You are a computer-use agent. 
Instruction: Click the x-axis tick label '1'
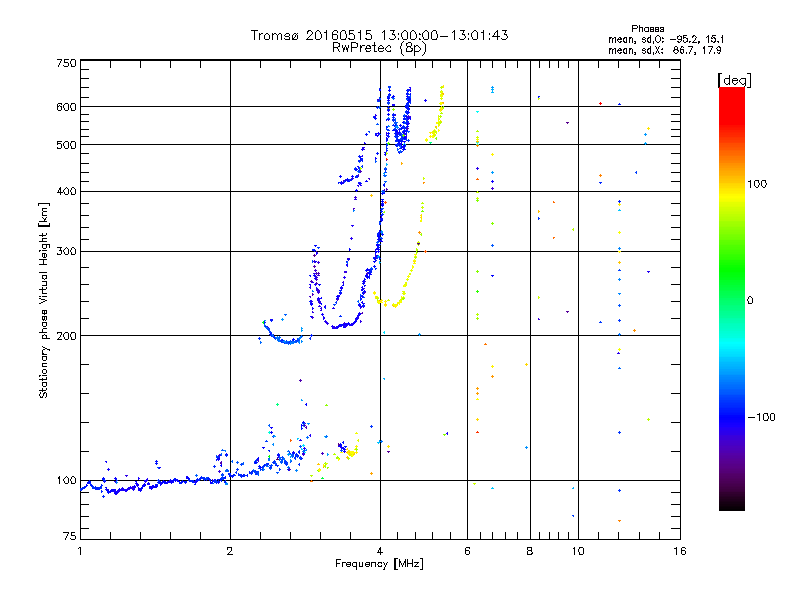pyautogui.click(x=80, y=551)
